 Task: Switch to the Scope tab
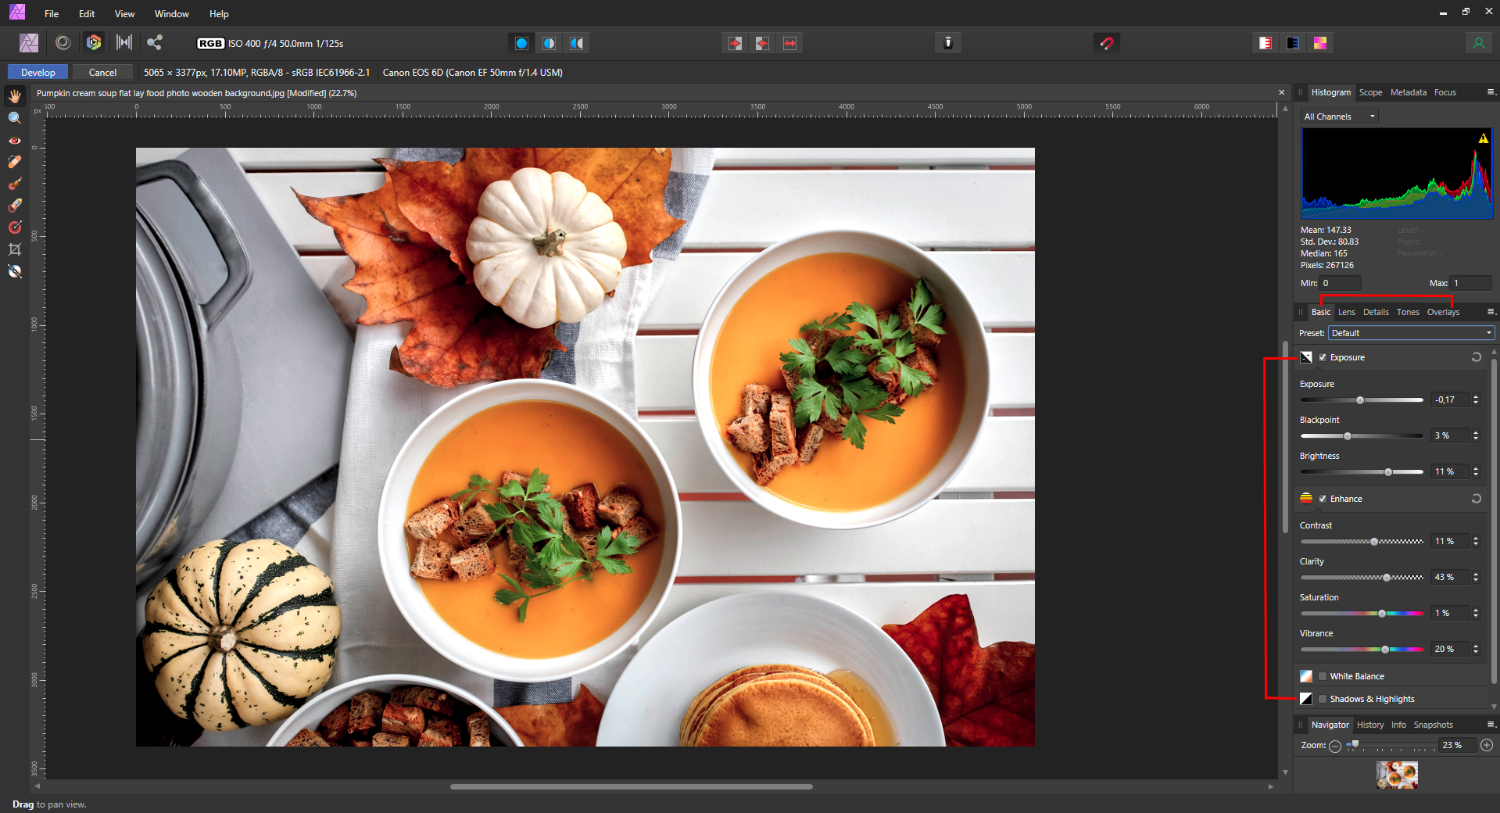click(1370, 92)
